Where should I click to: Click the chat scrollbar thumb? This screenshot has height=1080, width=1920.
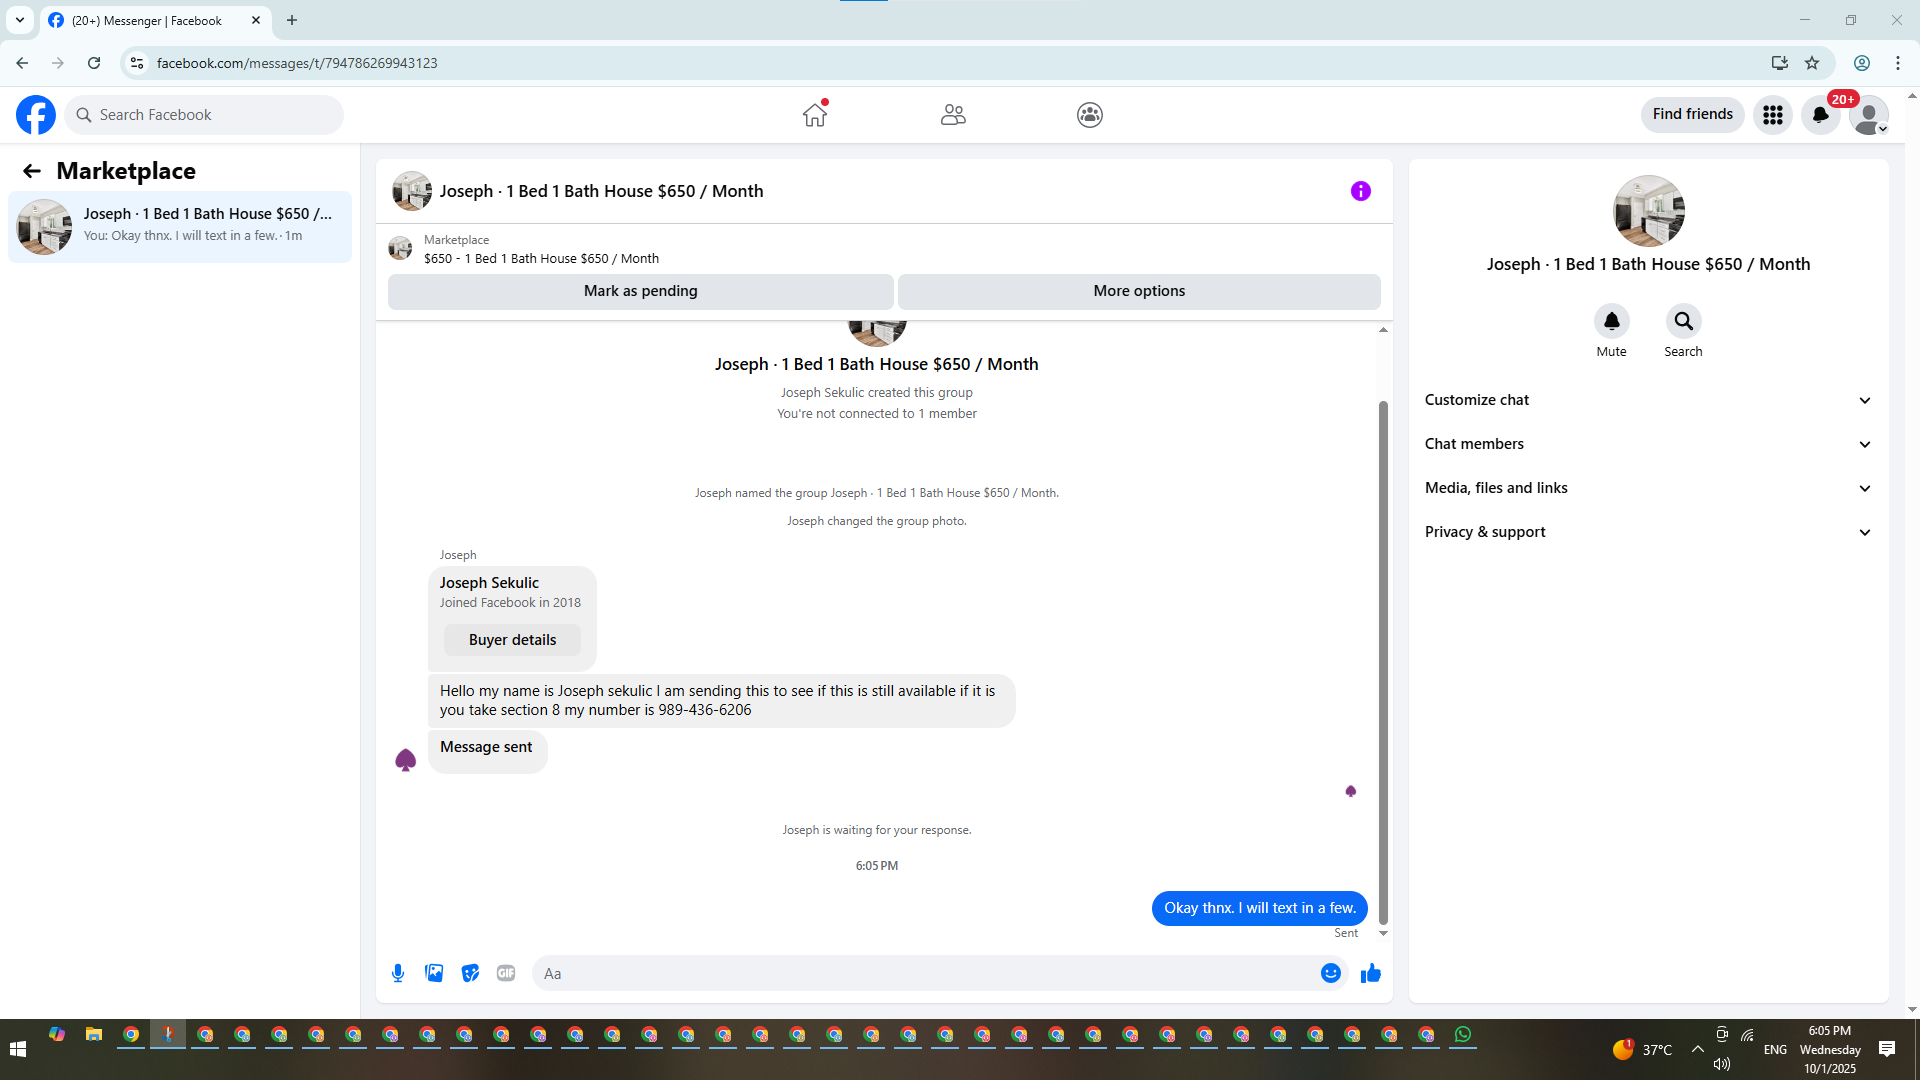(1383, 662)
